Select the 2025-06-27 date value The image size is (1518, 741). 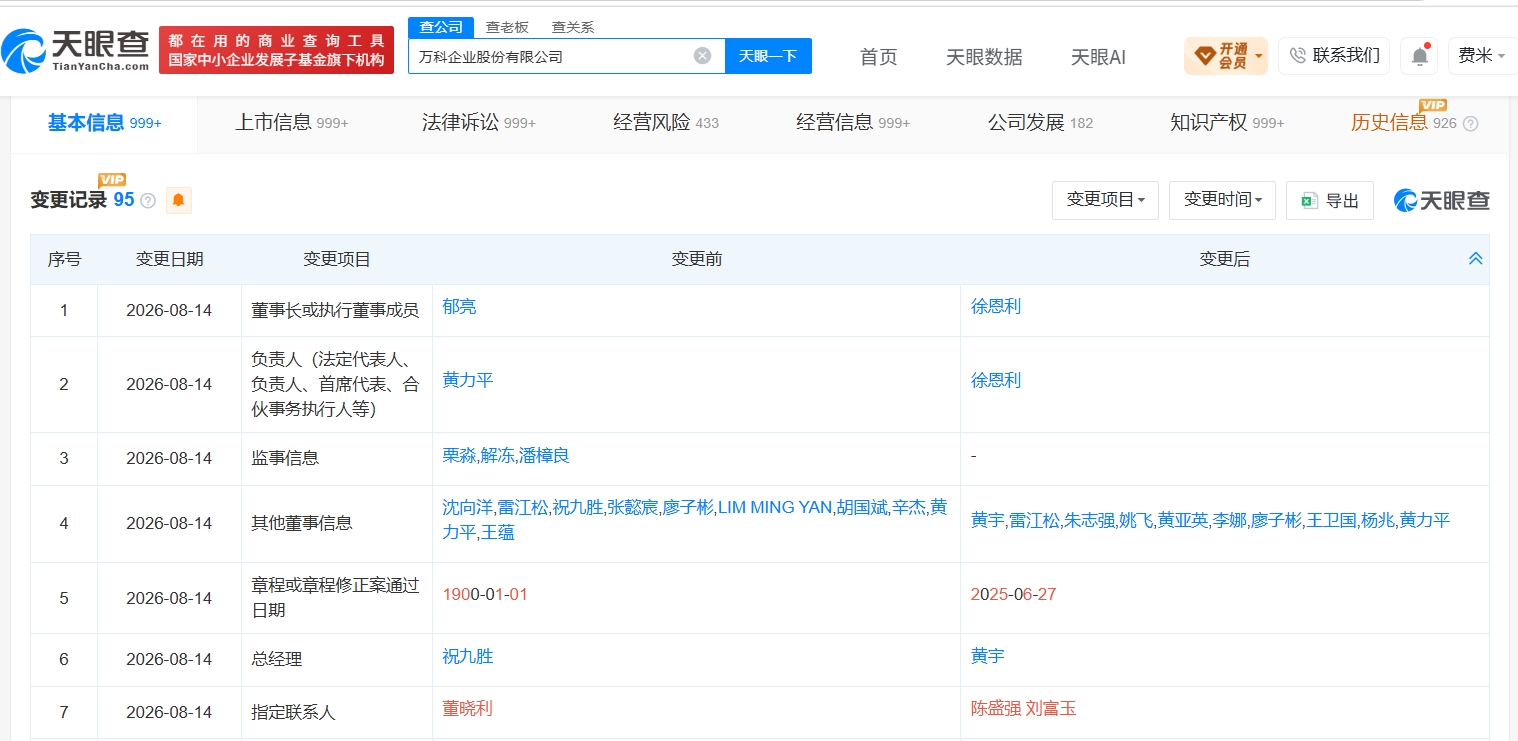[1014, 595]
